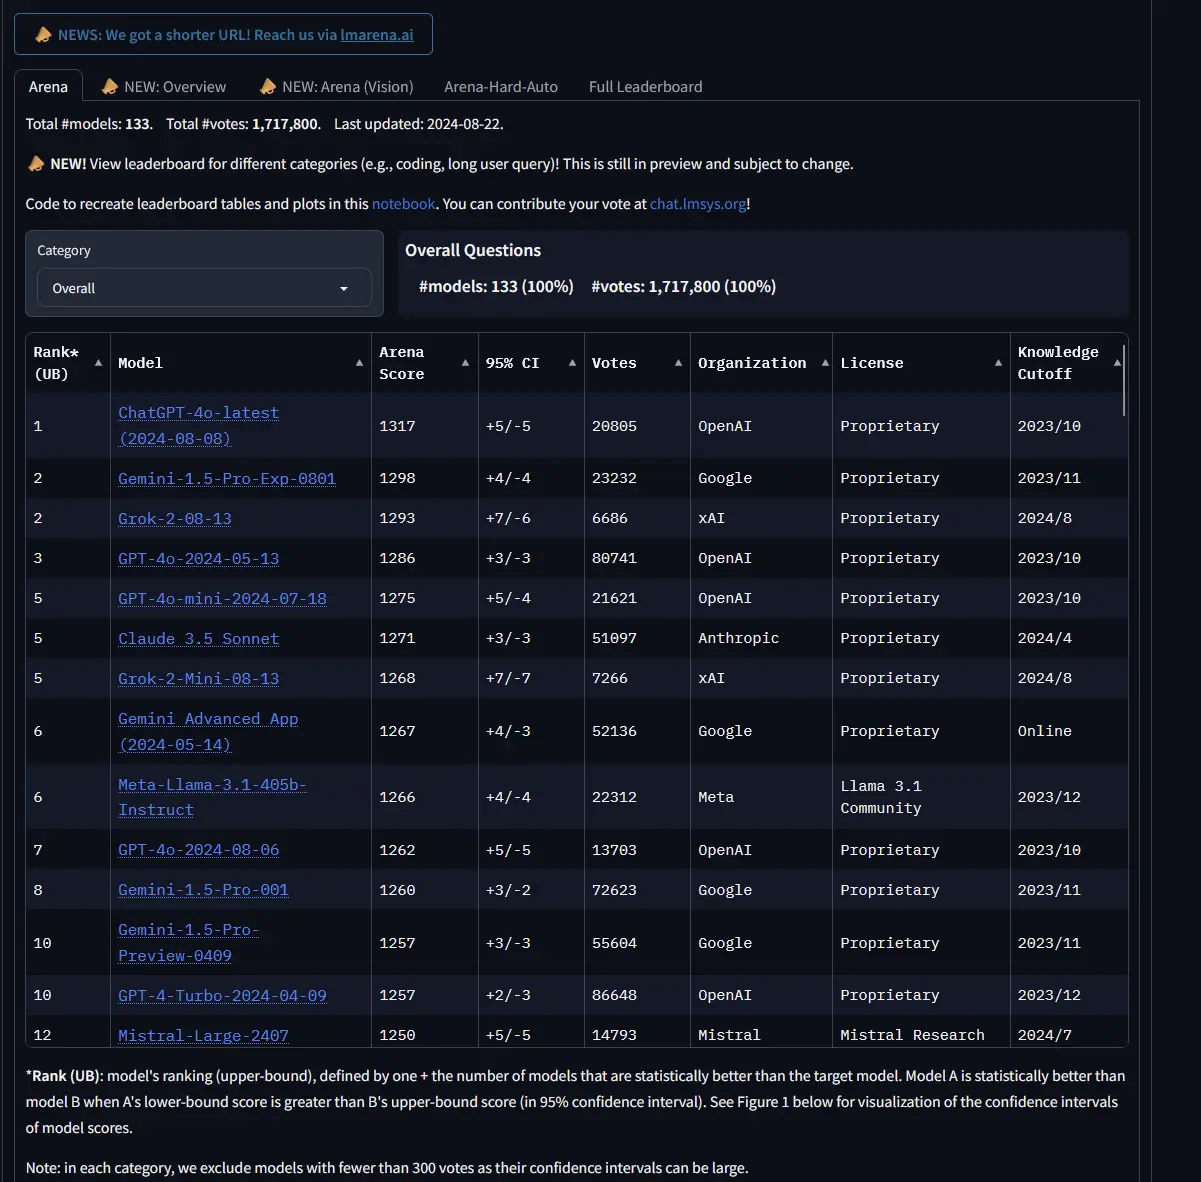Screen dimensions: 1201x1182
Task: Open the Gemini-1.5-Pro-001 model link
Action: tap(203, 890)
